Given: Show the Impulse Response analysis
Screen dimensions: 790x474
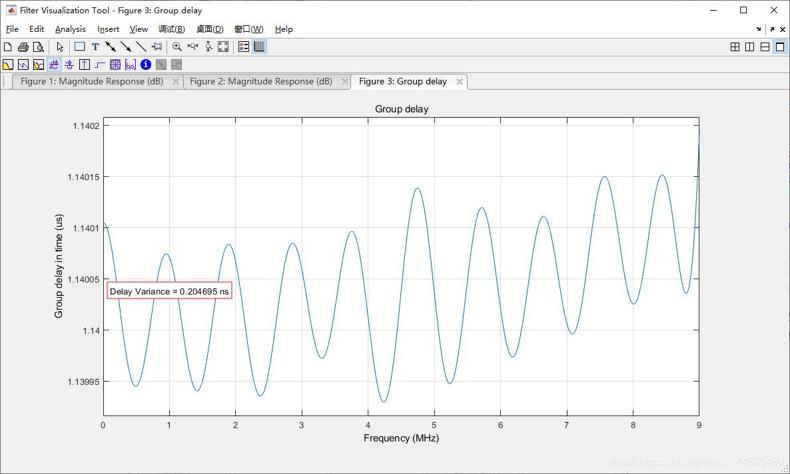Looking at the screenshot, I should point(85,64).
